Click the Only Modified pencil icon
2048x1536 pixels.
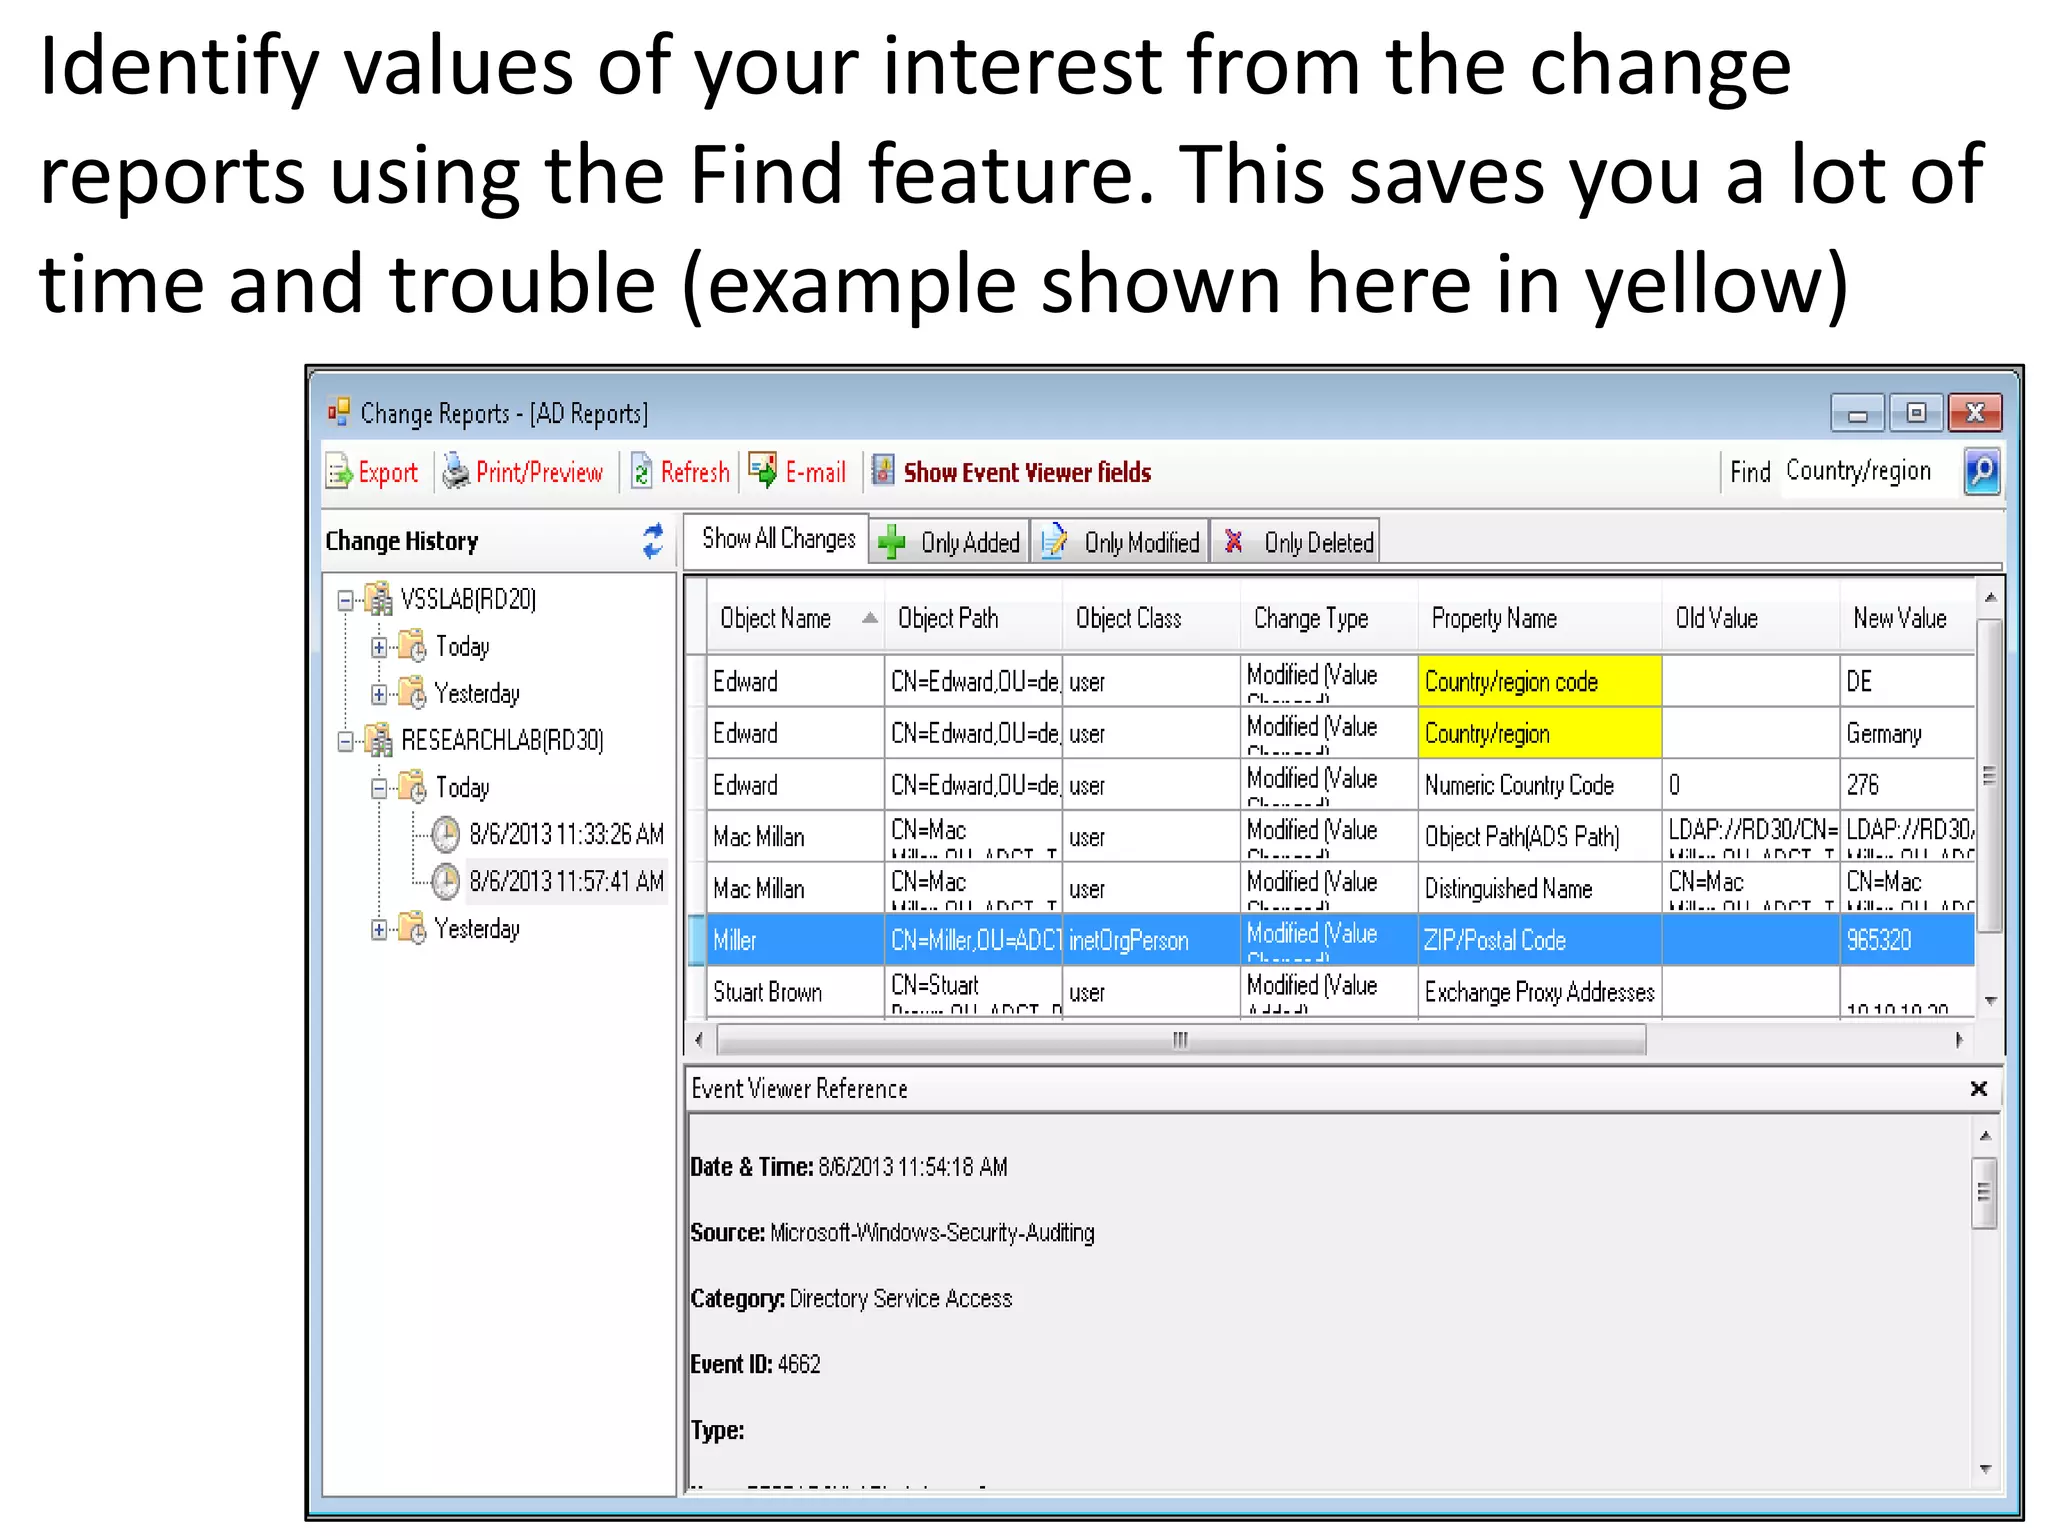(x=1054, y=542)
